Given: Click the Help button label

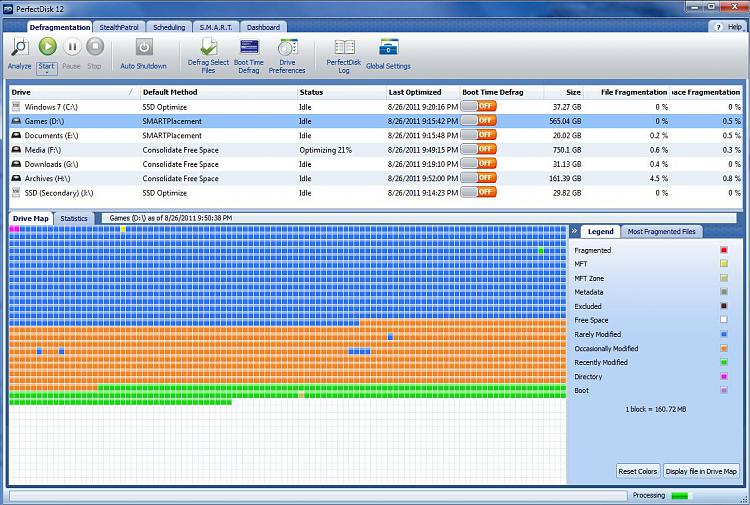Looking at the screenshot, I should (x=734, y=27).
